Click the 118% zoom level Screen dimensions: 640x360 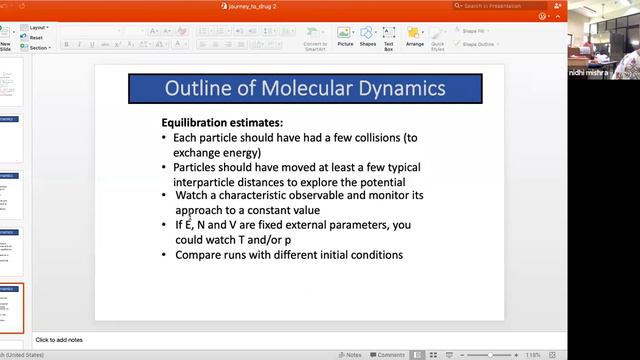tap(533, 355)
